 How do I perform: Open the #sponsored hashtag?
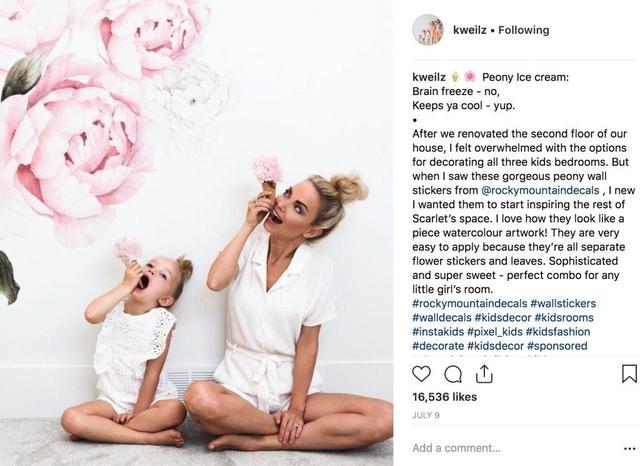click(557, 346)
